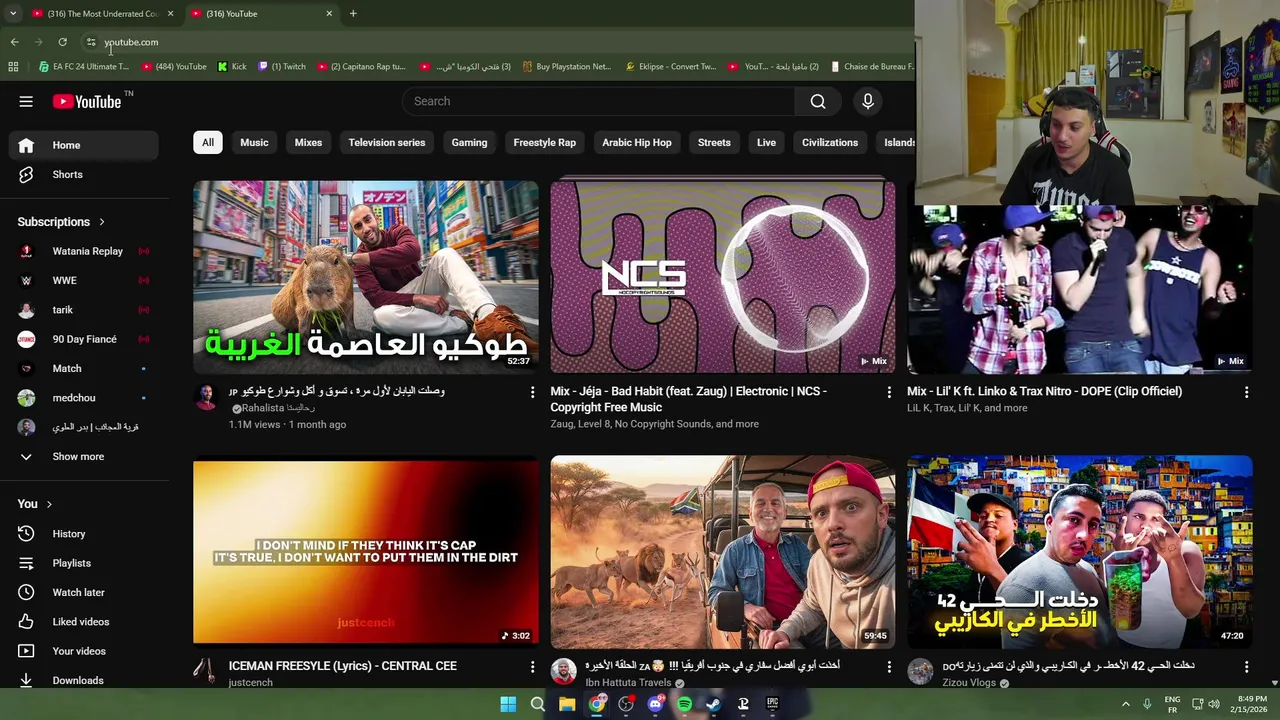Select the Civilizations filter chip

tap(830, 142)
